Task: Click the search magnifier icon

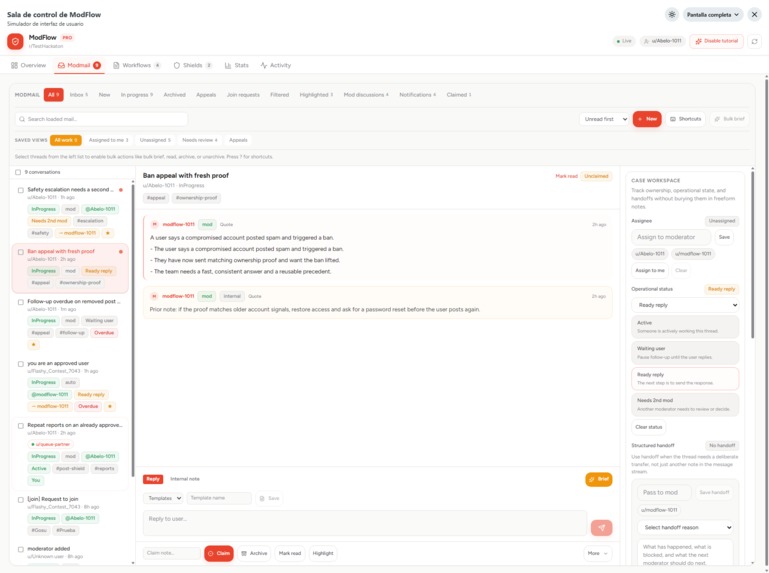Action: point(22,119)
